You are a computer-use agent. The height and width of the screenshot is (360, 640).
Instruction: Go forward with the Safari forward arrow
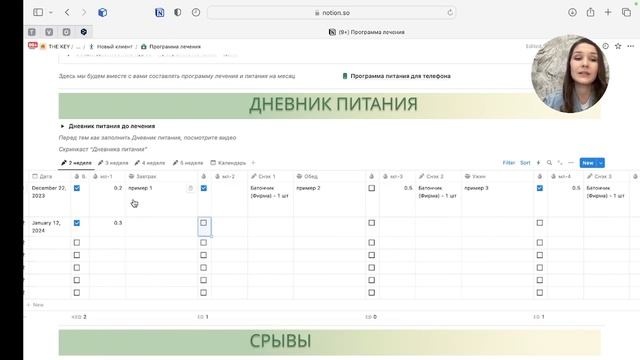tap(84, 12)
